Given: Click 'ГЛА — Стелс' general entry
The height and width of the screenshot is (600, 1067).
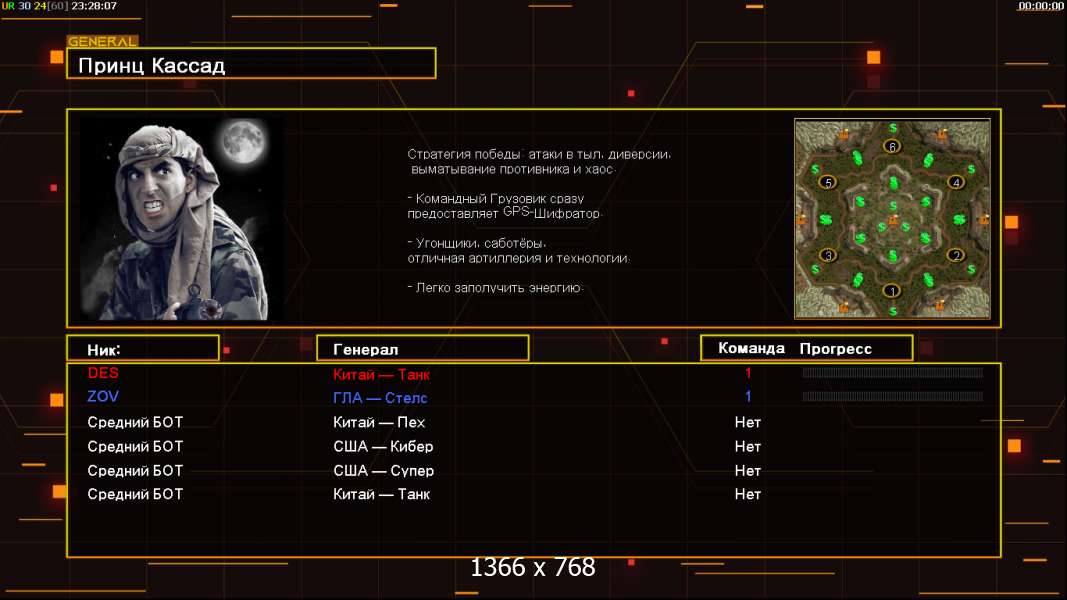Looking at the screenshot, I should pyautogui.click(x=380, y=398).
